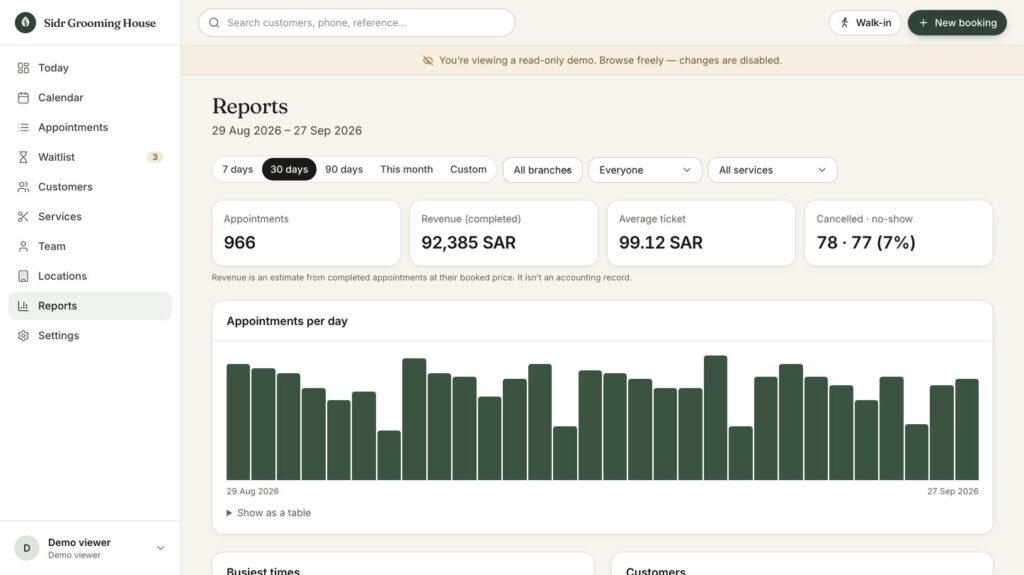Viewport: 1024px width, 575px height.
Task: Click the Waitlist count badge 3
Action: coord(155,157)
